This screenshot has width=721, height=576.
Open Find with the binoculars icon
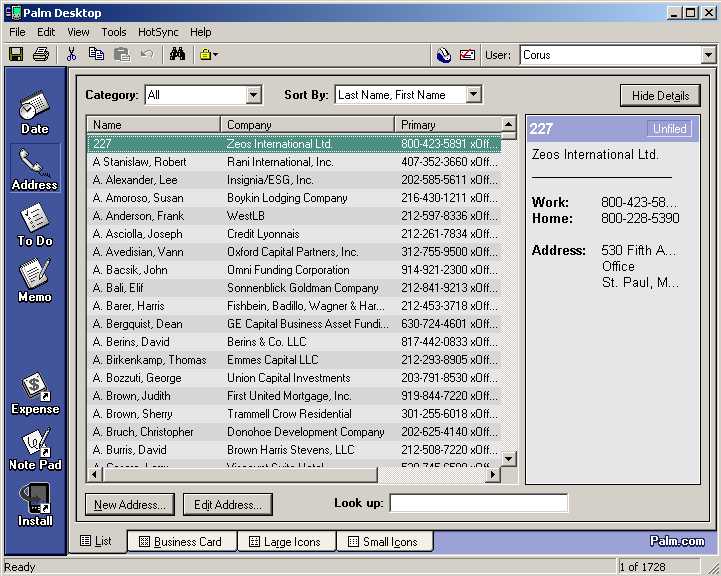coord(177,54)
